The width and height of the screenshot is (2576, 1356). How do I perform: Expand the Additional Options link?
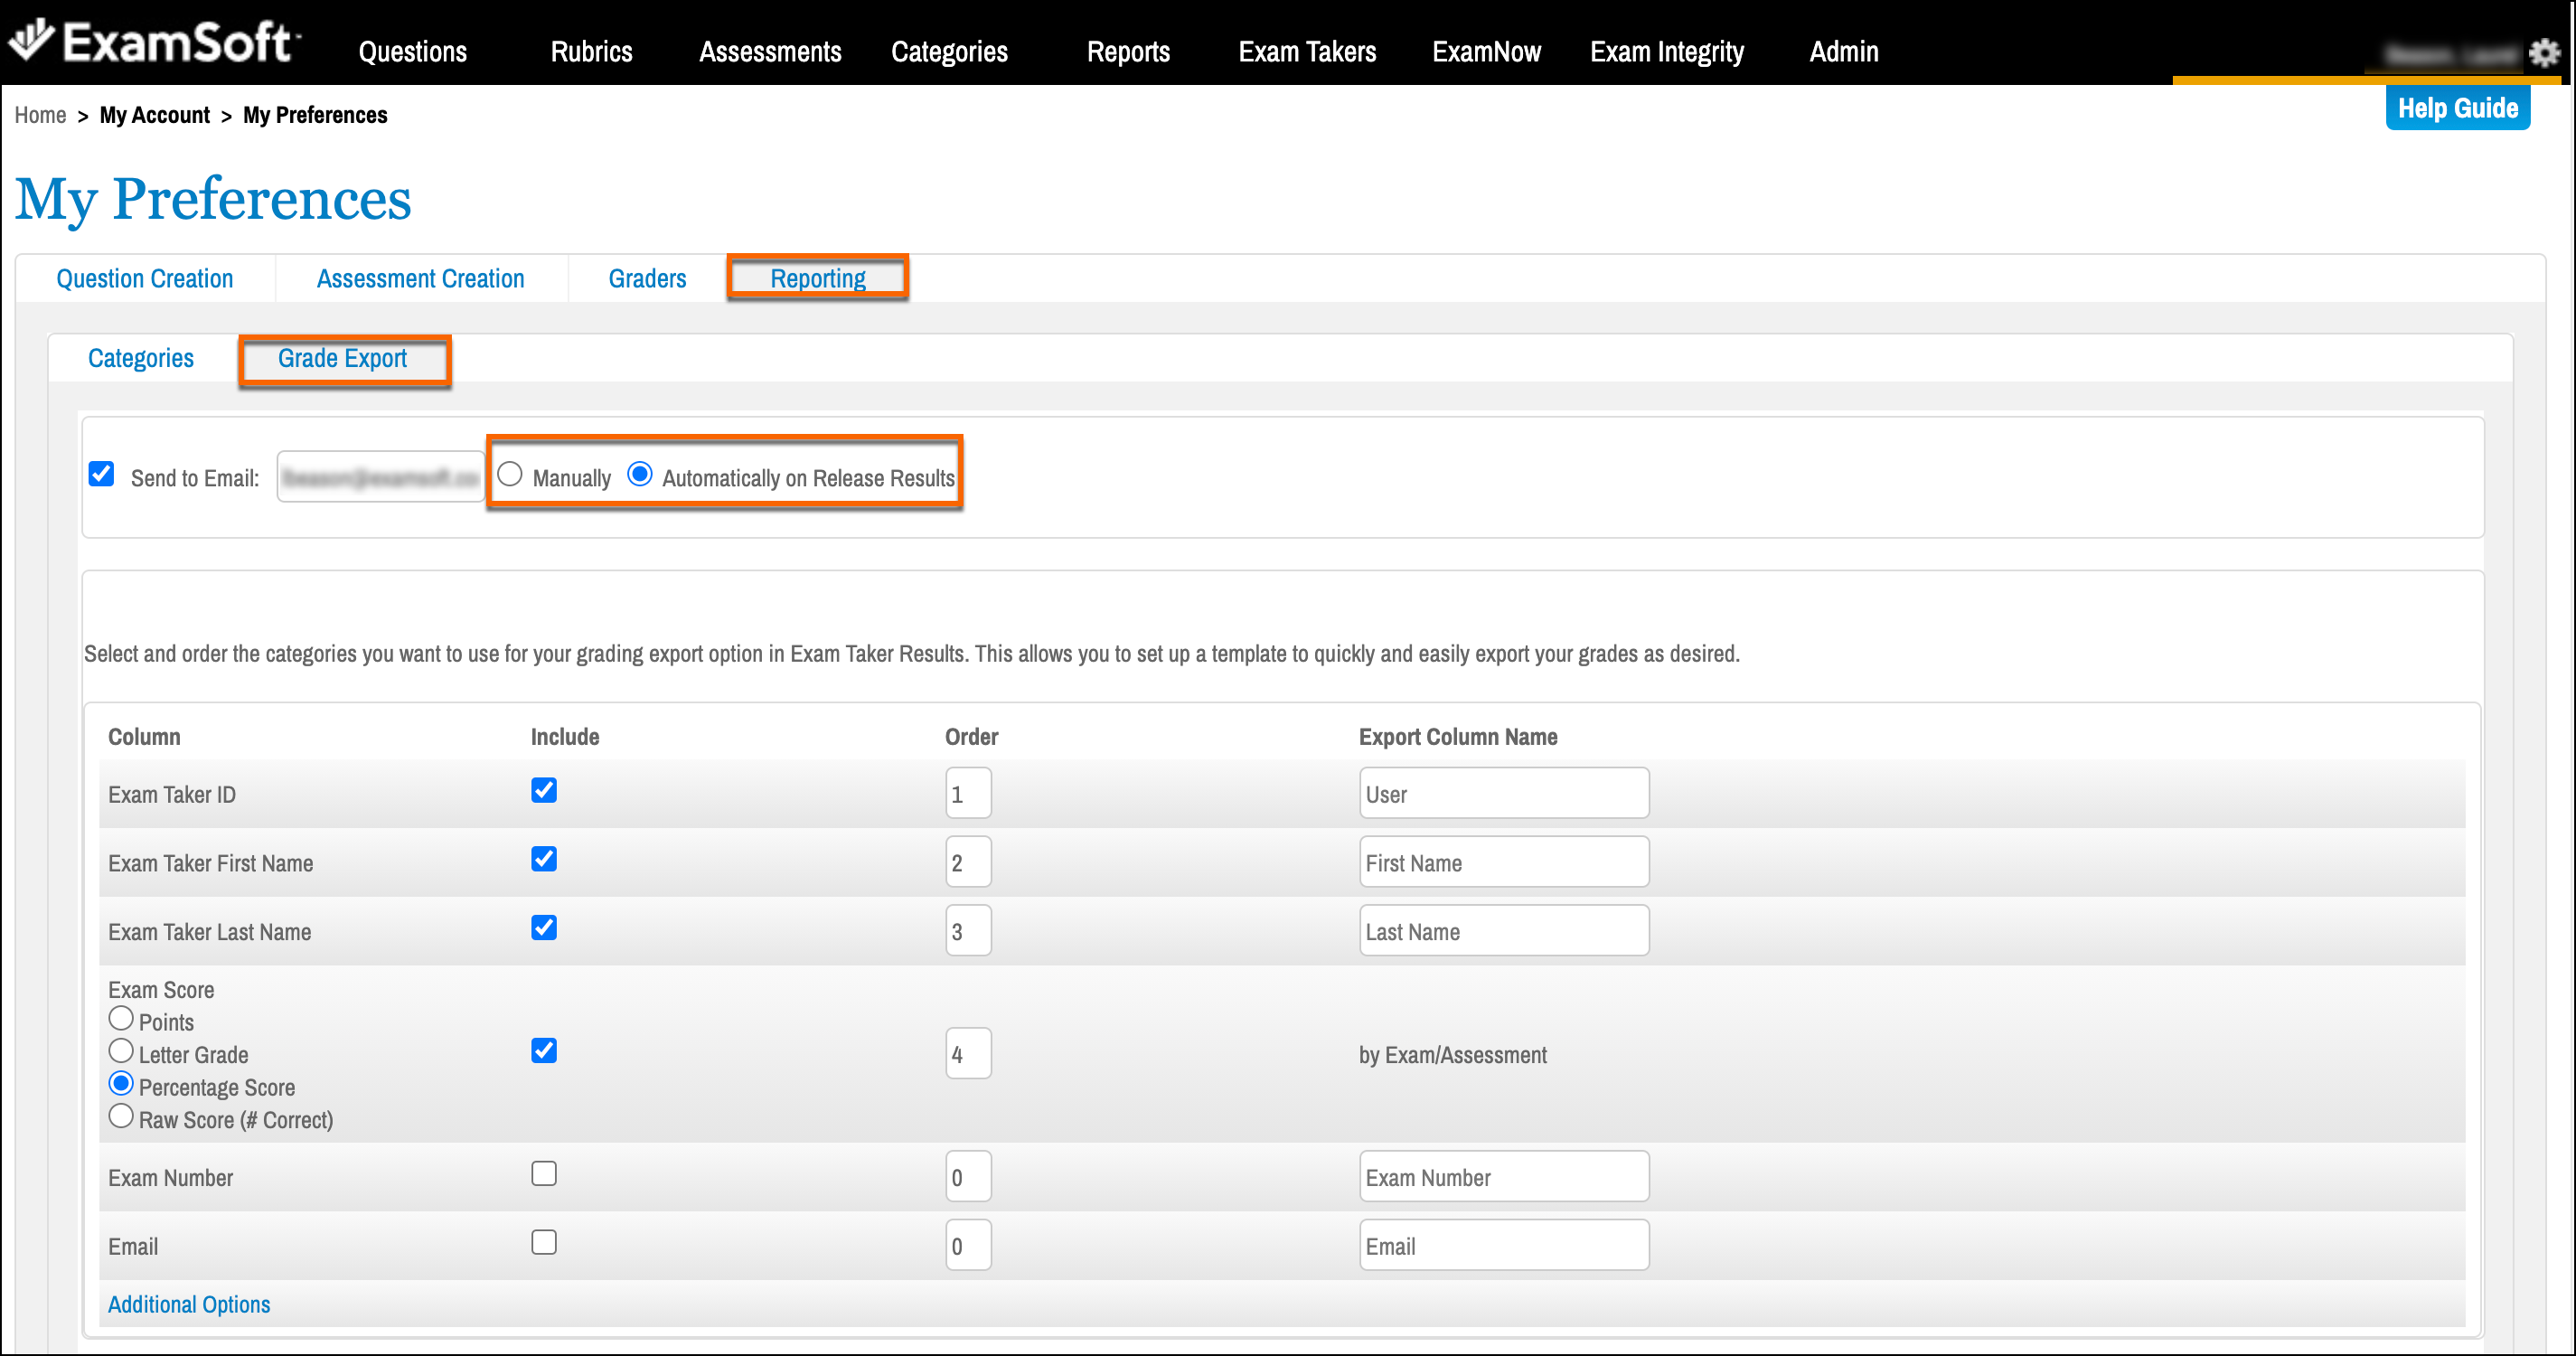189,1304
